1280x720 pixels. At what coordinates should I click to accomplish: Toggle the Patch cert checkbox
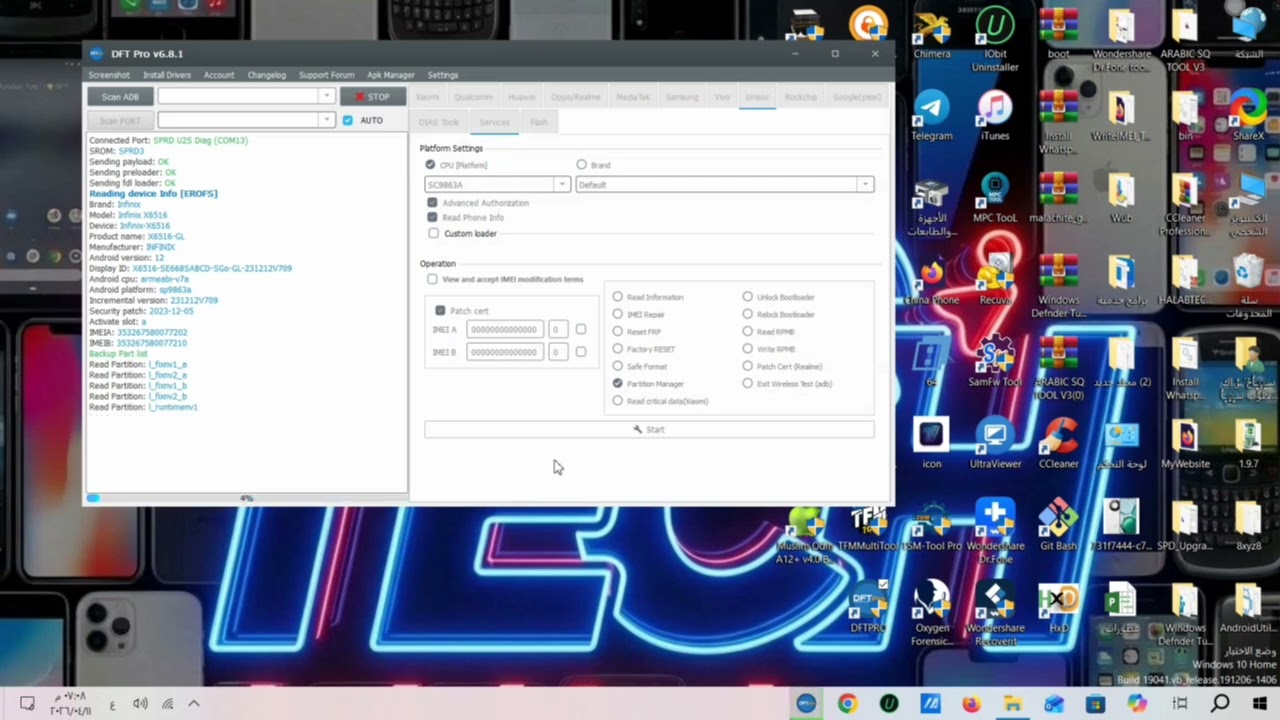440,311
